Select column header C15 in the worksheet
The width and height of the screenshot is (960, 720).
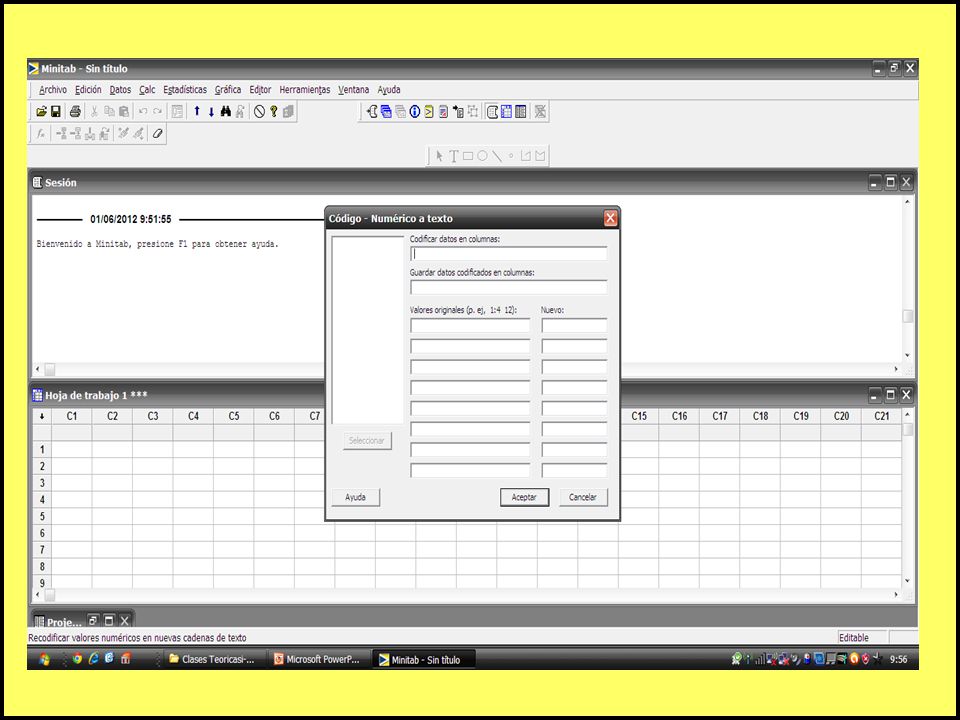click(639, 416)
